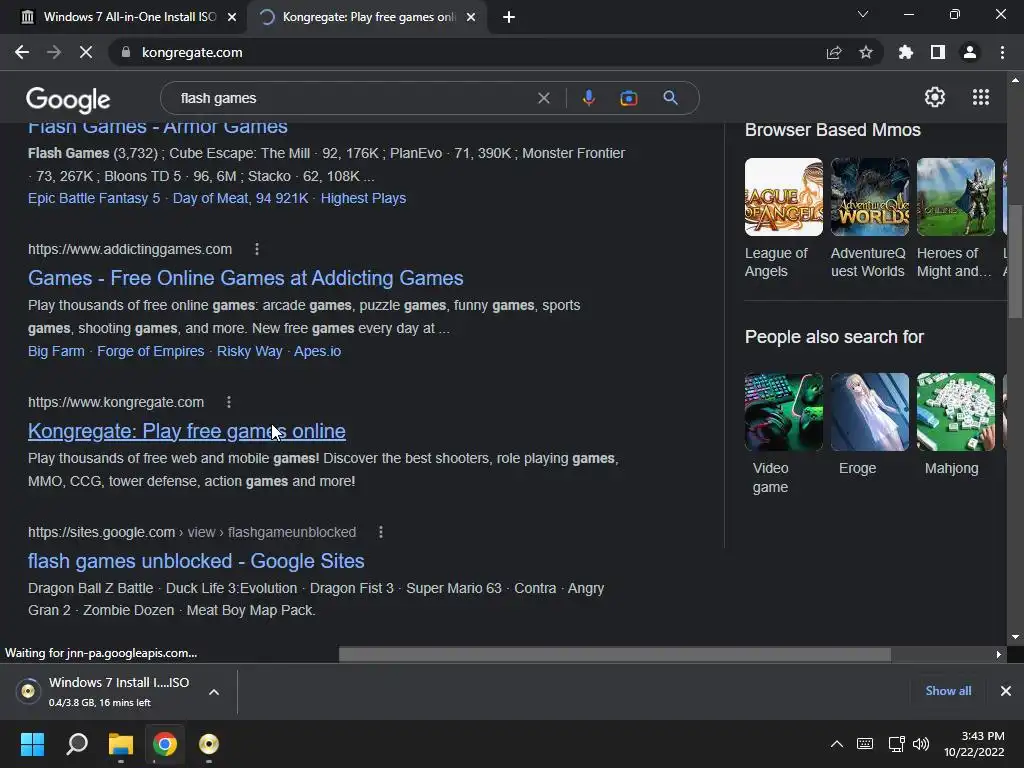Image resolution: width=1024 pixels, height=768 pixels.
Task: Open Kongregate: Play free games online result
Action: [187, 431]
